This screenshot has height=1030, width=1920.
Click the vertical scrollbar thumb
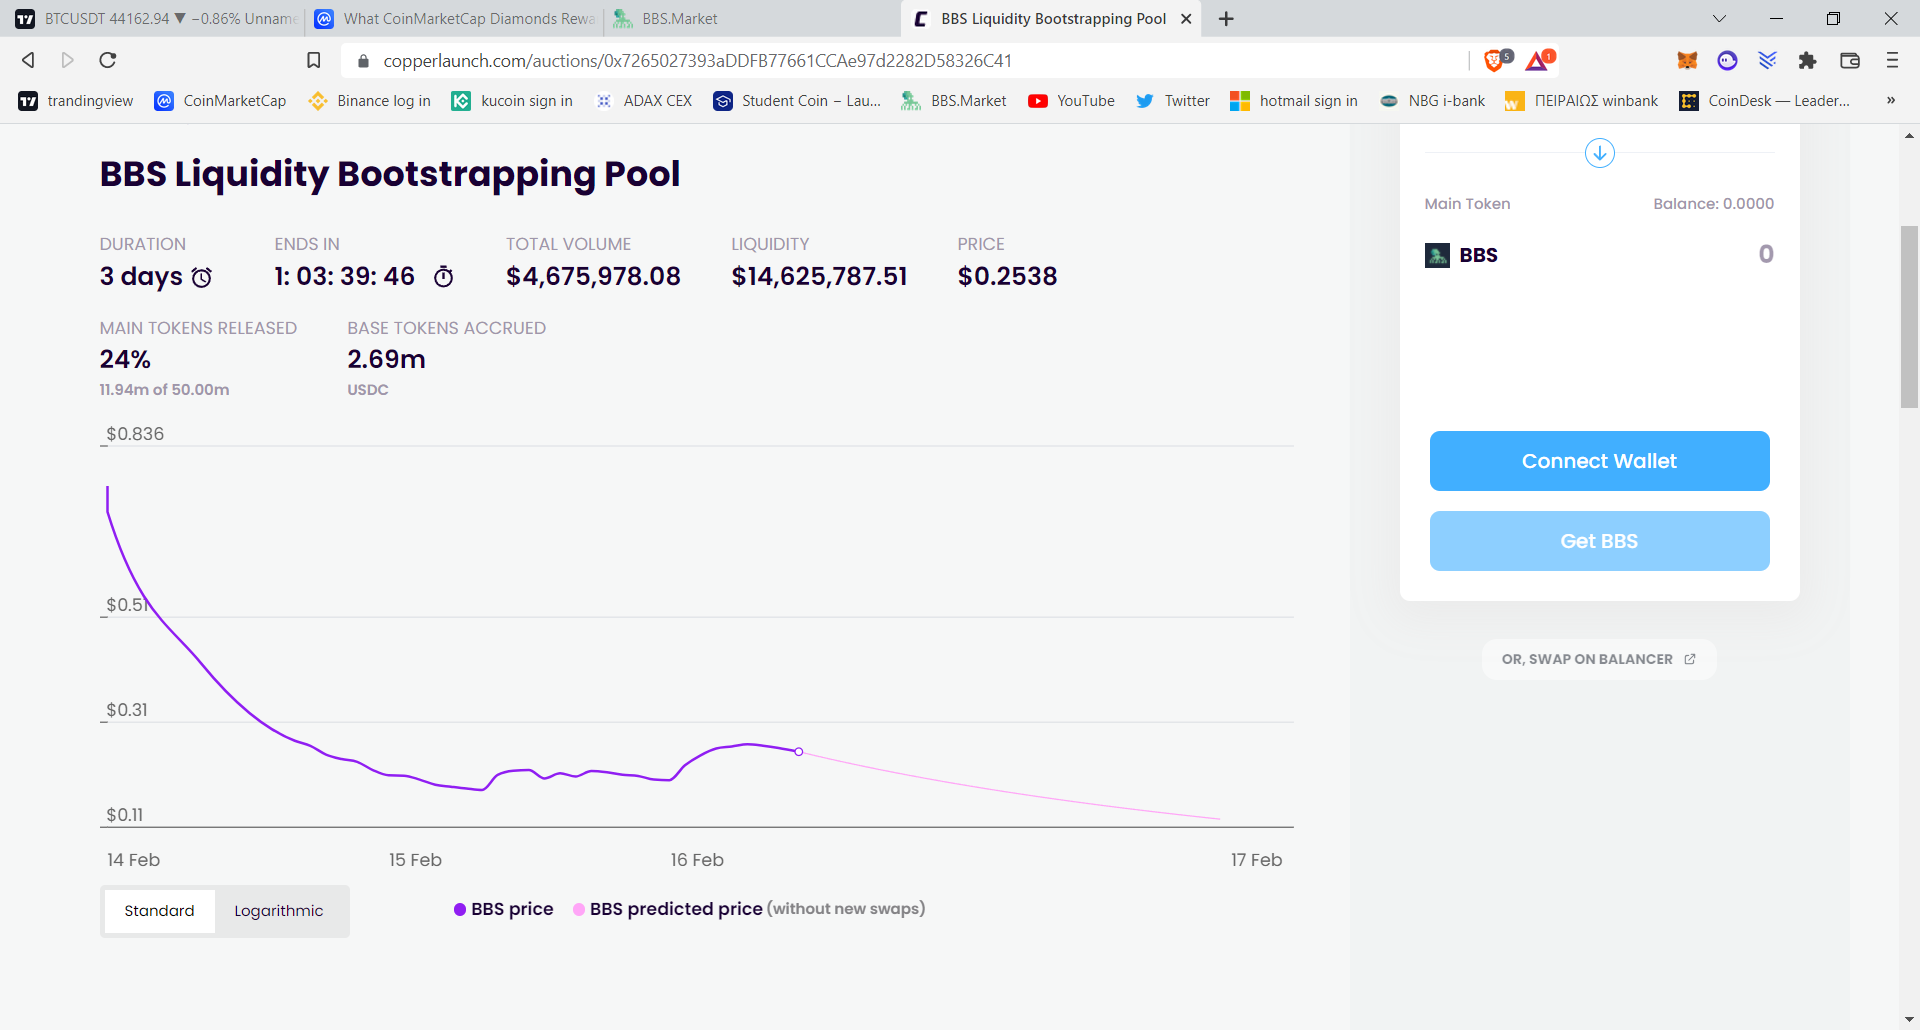click(x=1909, y=317)
